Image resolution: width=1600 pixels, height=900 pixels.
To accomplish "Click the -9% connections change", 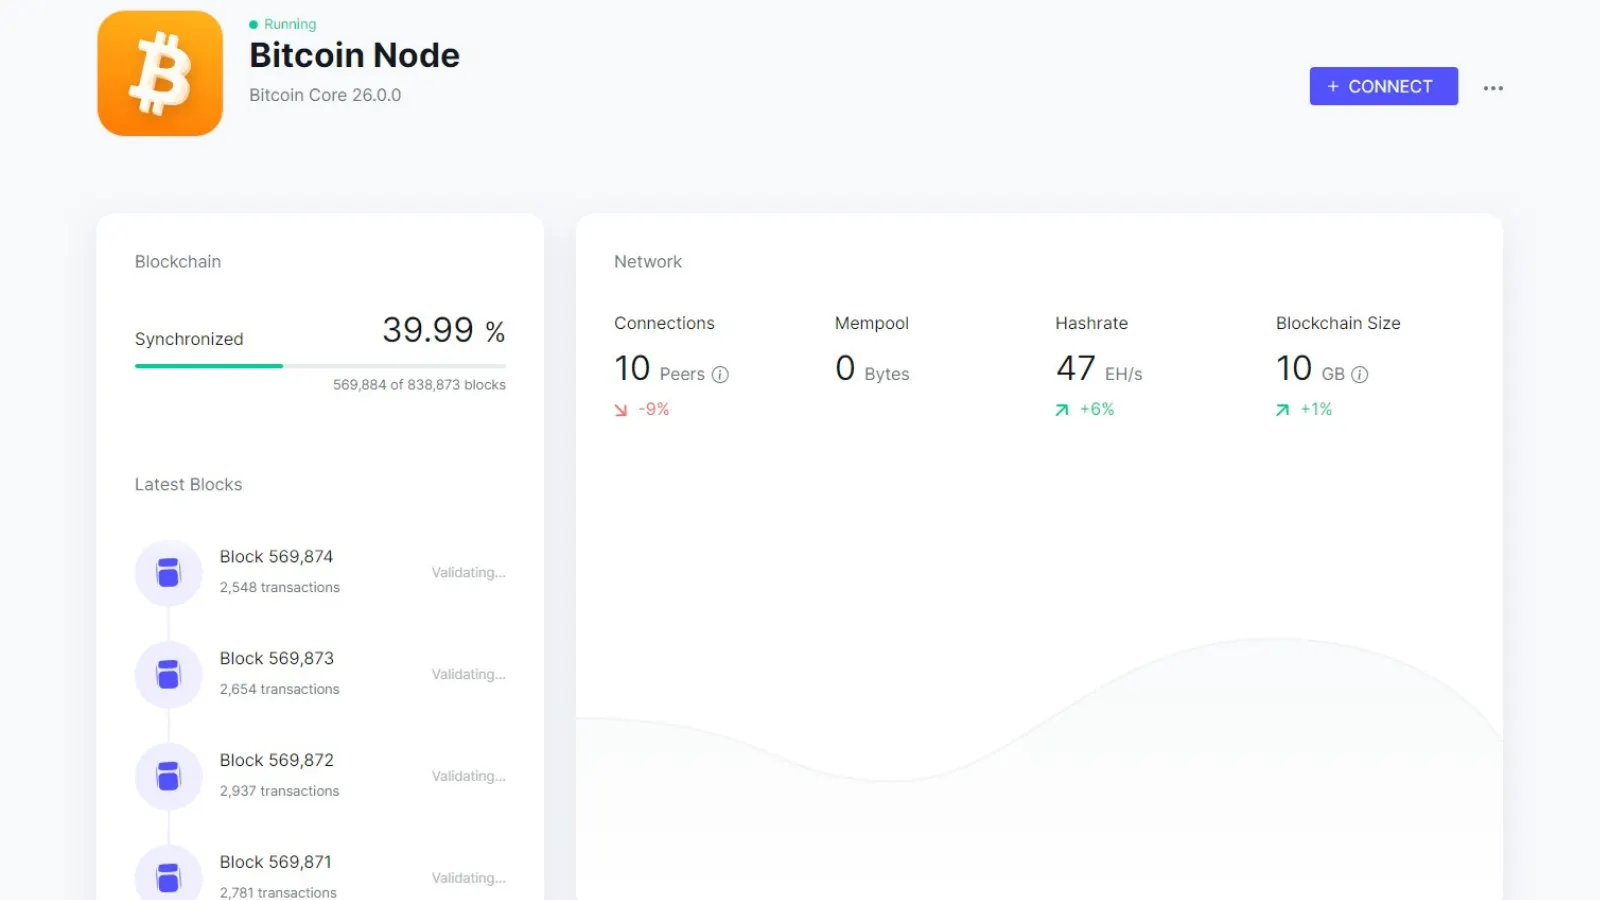I will pos(654,410).
